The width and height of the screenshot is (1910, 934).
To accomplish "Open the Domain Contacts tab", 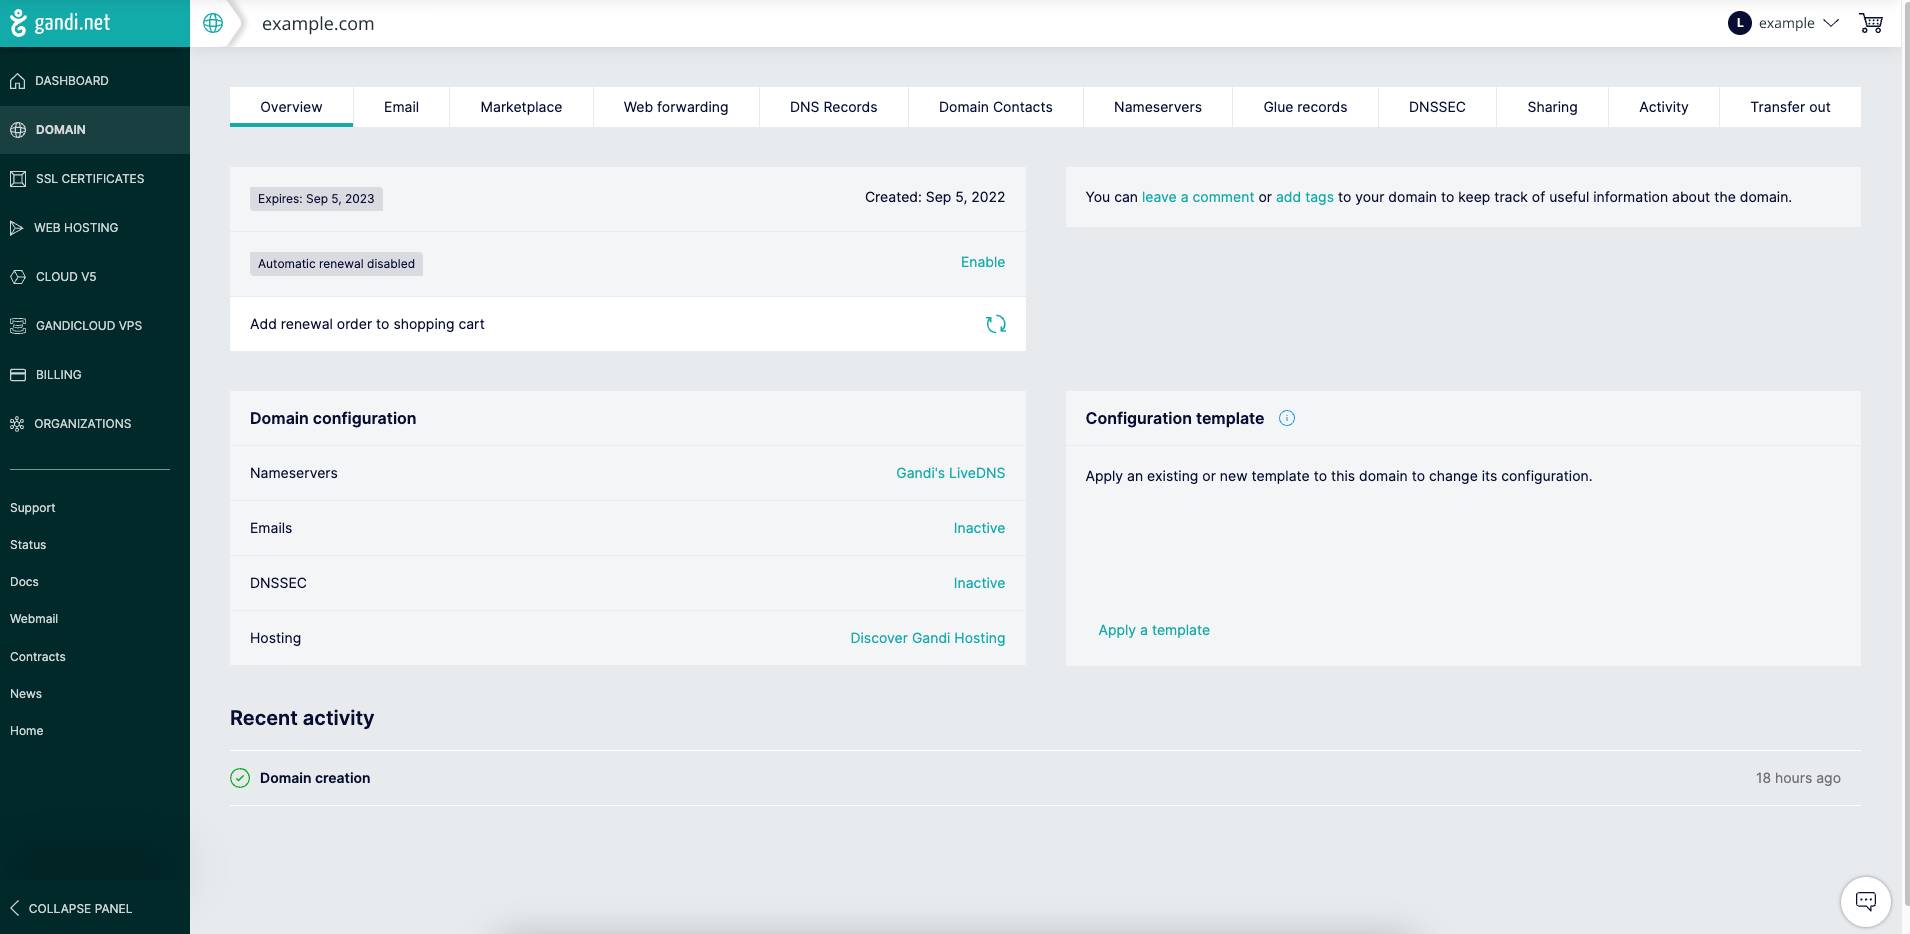I will click(x=996, y=107).
